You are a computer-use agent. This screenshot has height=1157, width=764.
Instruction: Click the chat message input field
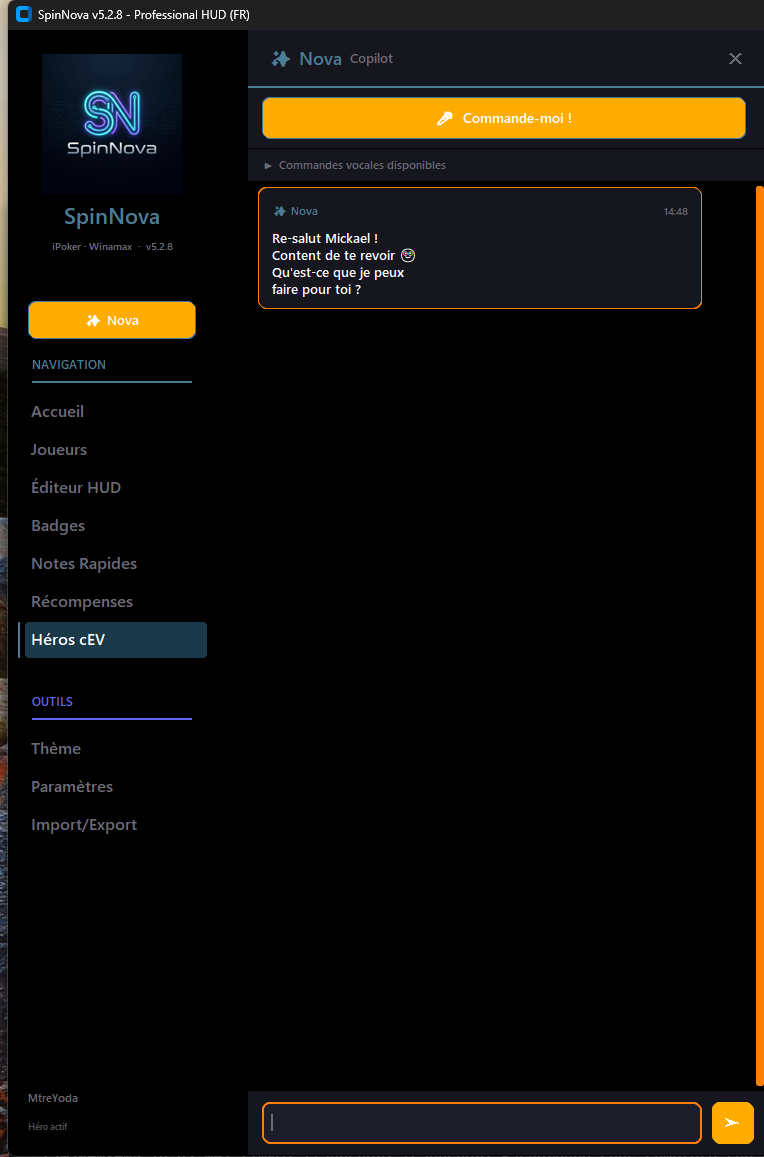coord(481,1122)
